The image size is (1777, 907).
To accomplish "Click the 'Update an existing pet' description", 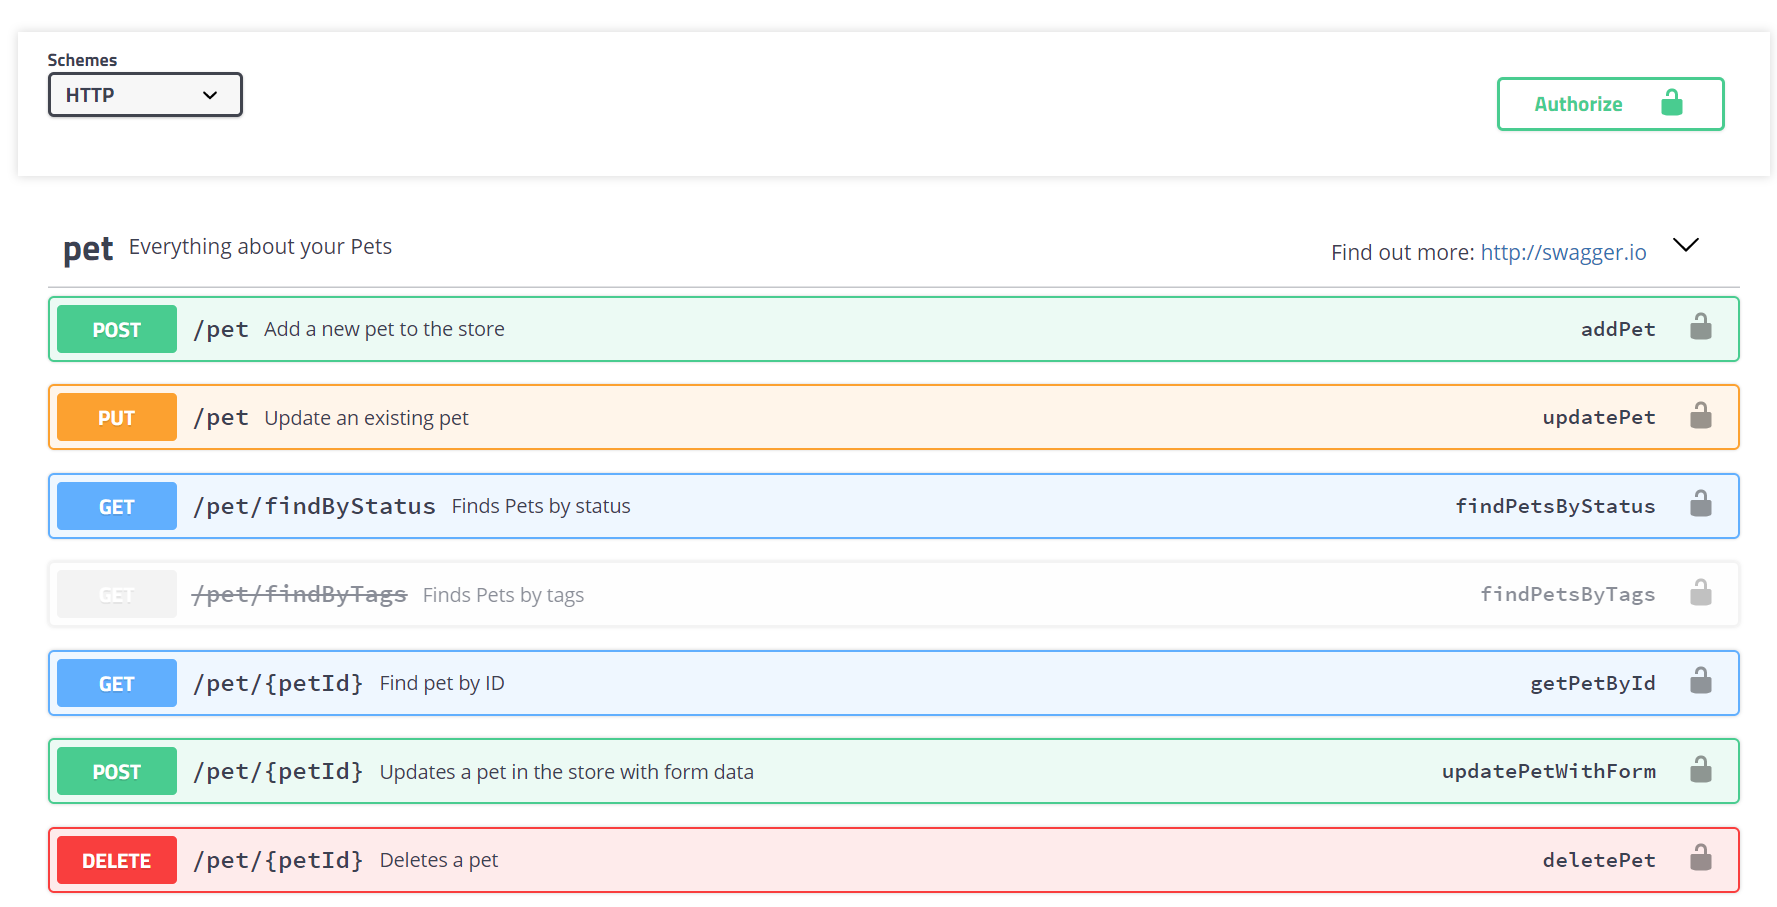I will coord(366,418).
